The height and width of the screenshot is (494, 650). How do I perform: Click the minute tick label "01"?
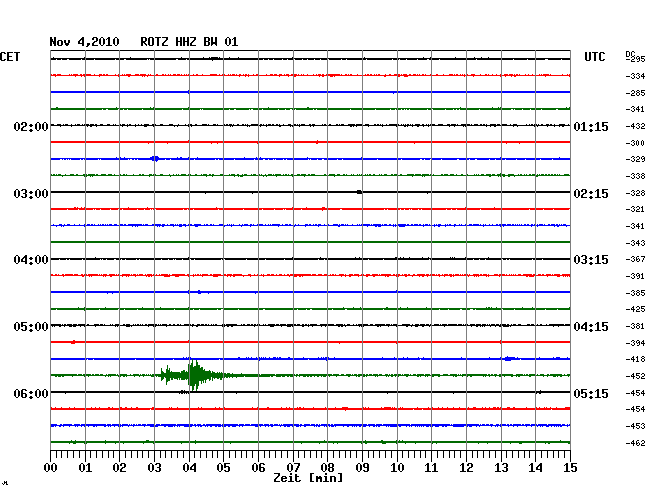coord(85,467)
